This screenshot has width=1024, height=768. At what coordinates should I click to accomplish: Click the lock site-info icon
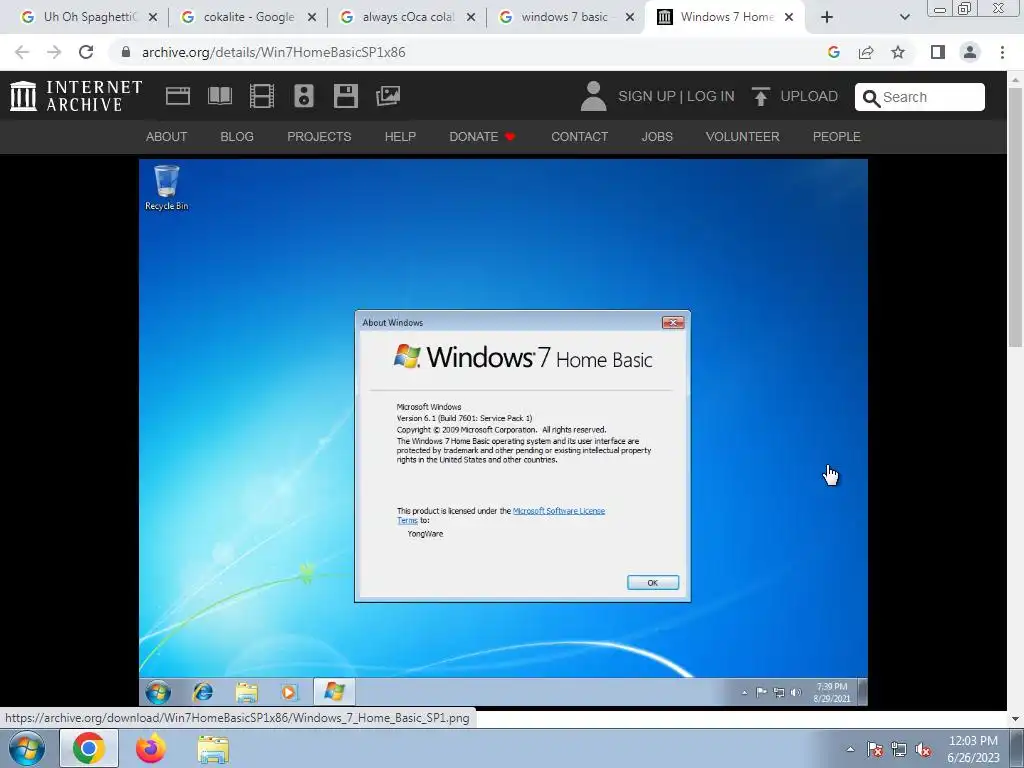[x=126, y=52]
